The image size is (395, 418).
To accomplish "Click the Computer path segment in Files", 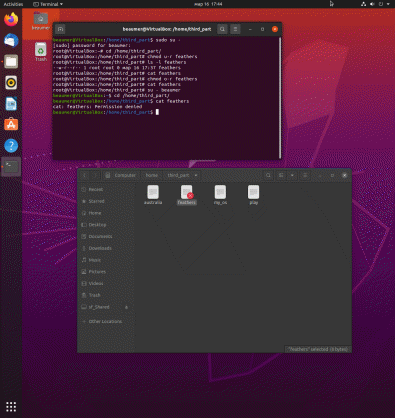I will [x=121, y=175].
